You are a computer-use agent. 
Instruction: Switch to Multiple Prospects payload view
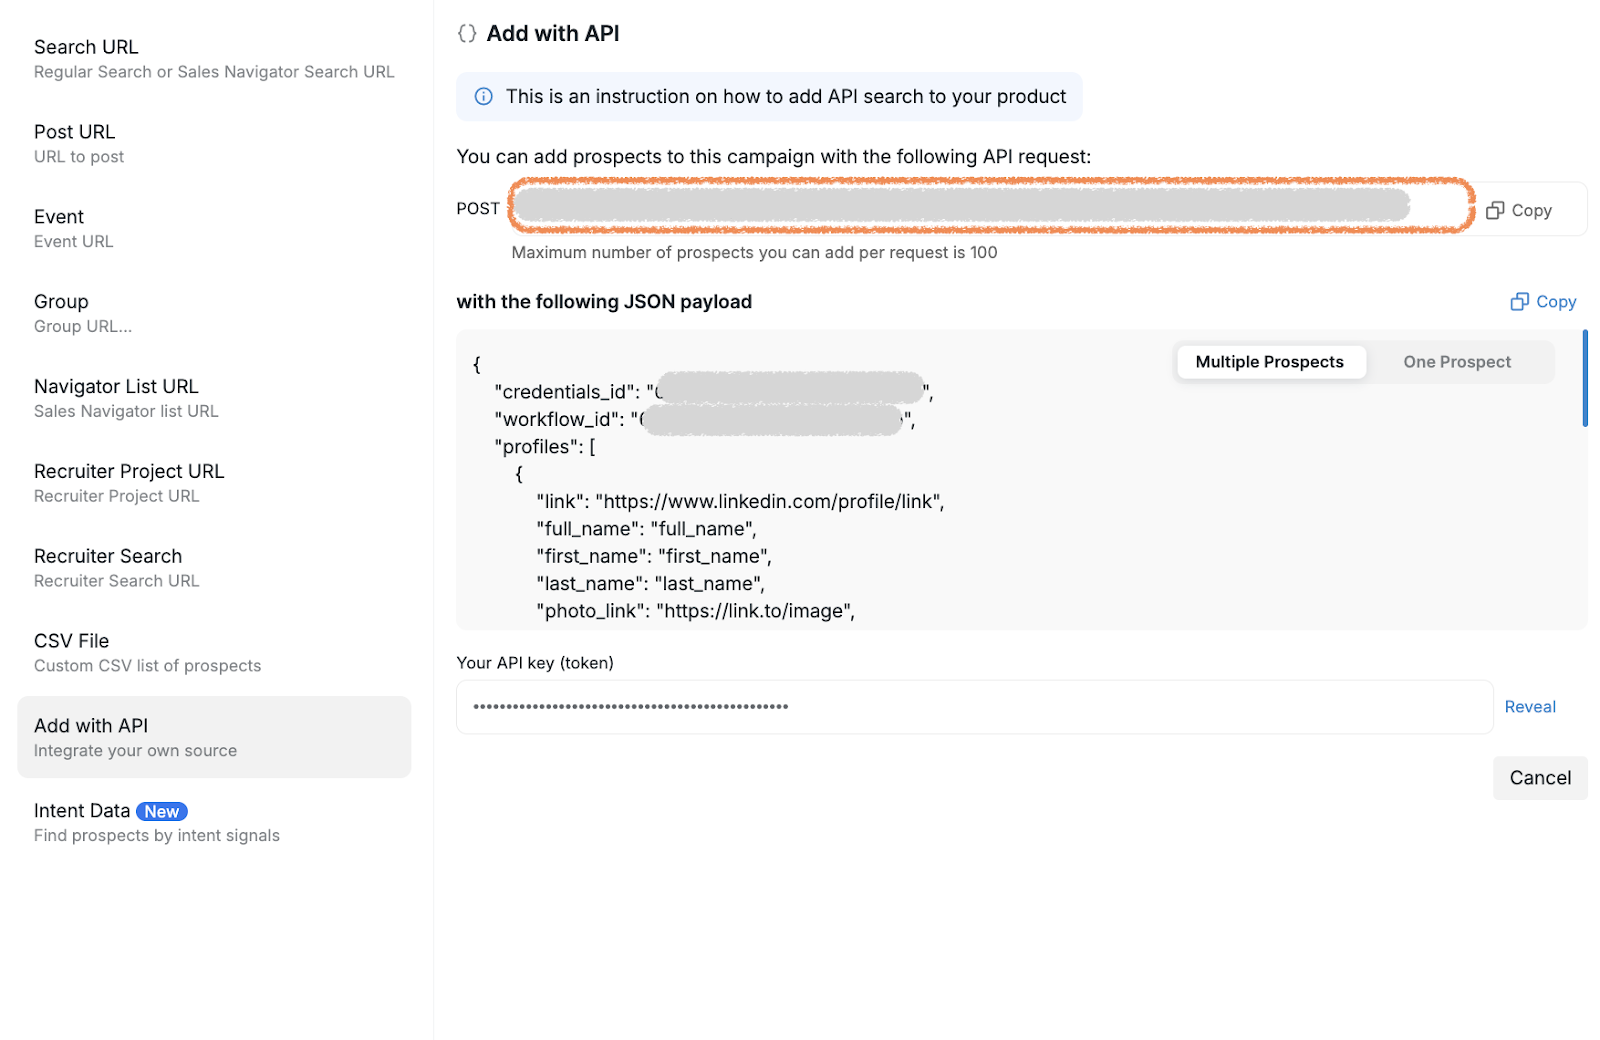[x=1269, y=361]
